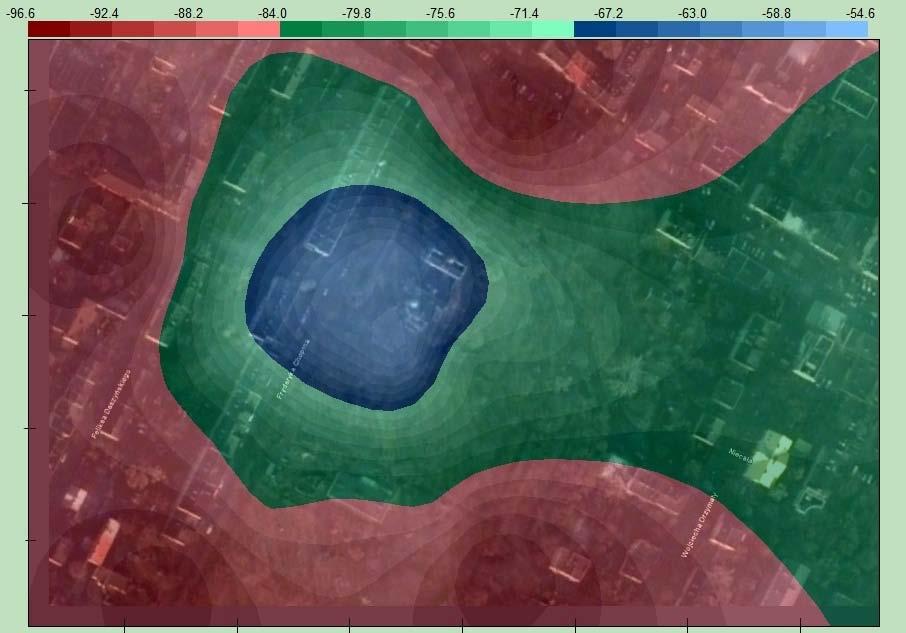Select the -79.8 legend value

[356, 13]
